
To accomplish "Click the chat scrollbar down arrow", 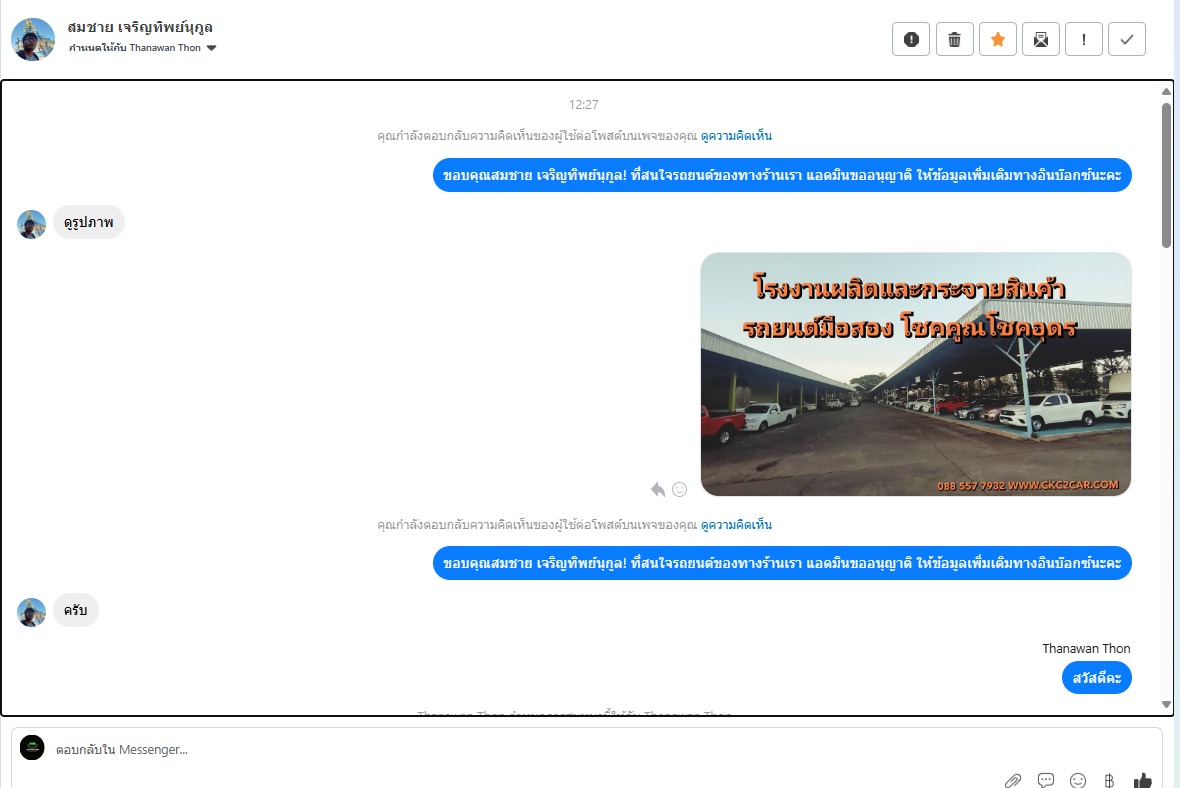I will tap(1166, 704).
